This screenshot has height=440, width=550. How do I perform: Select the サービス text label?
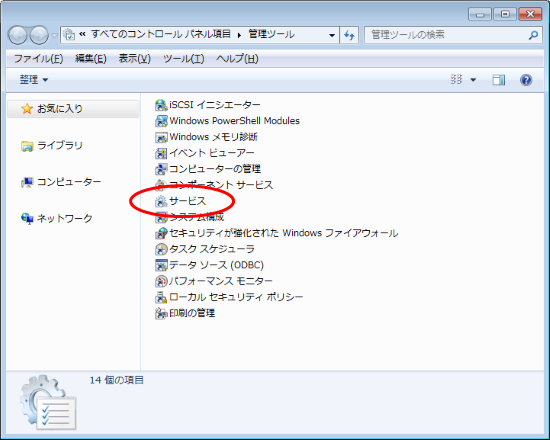[187, 201]
